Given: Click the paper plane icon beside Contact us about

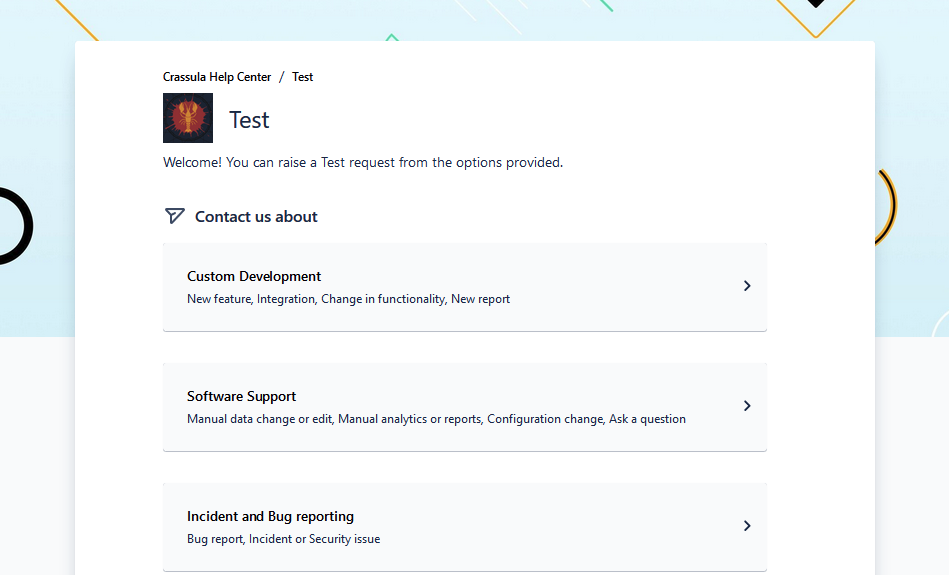Looking at the screenshot, I should tap(174, 216).
